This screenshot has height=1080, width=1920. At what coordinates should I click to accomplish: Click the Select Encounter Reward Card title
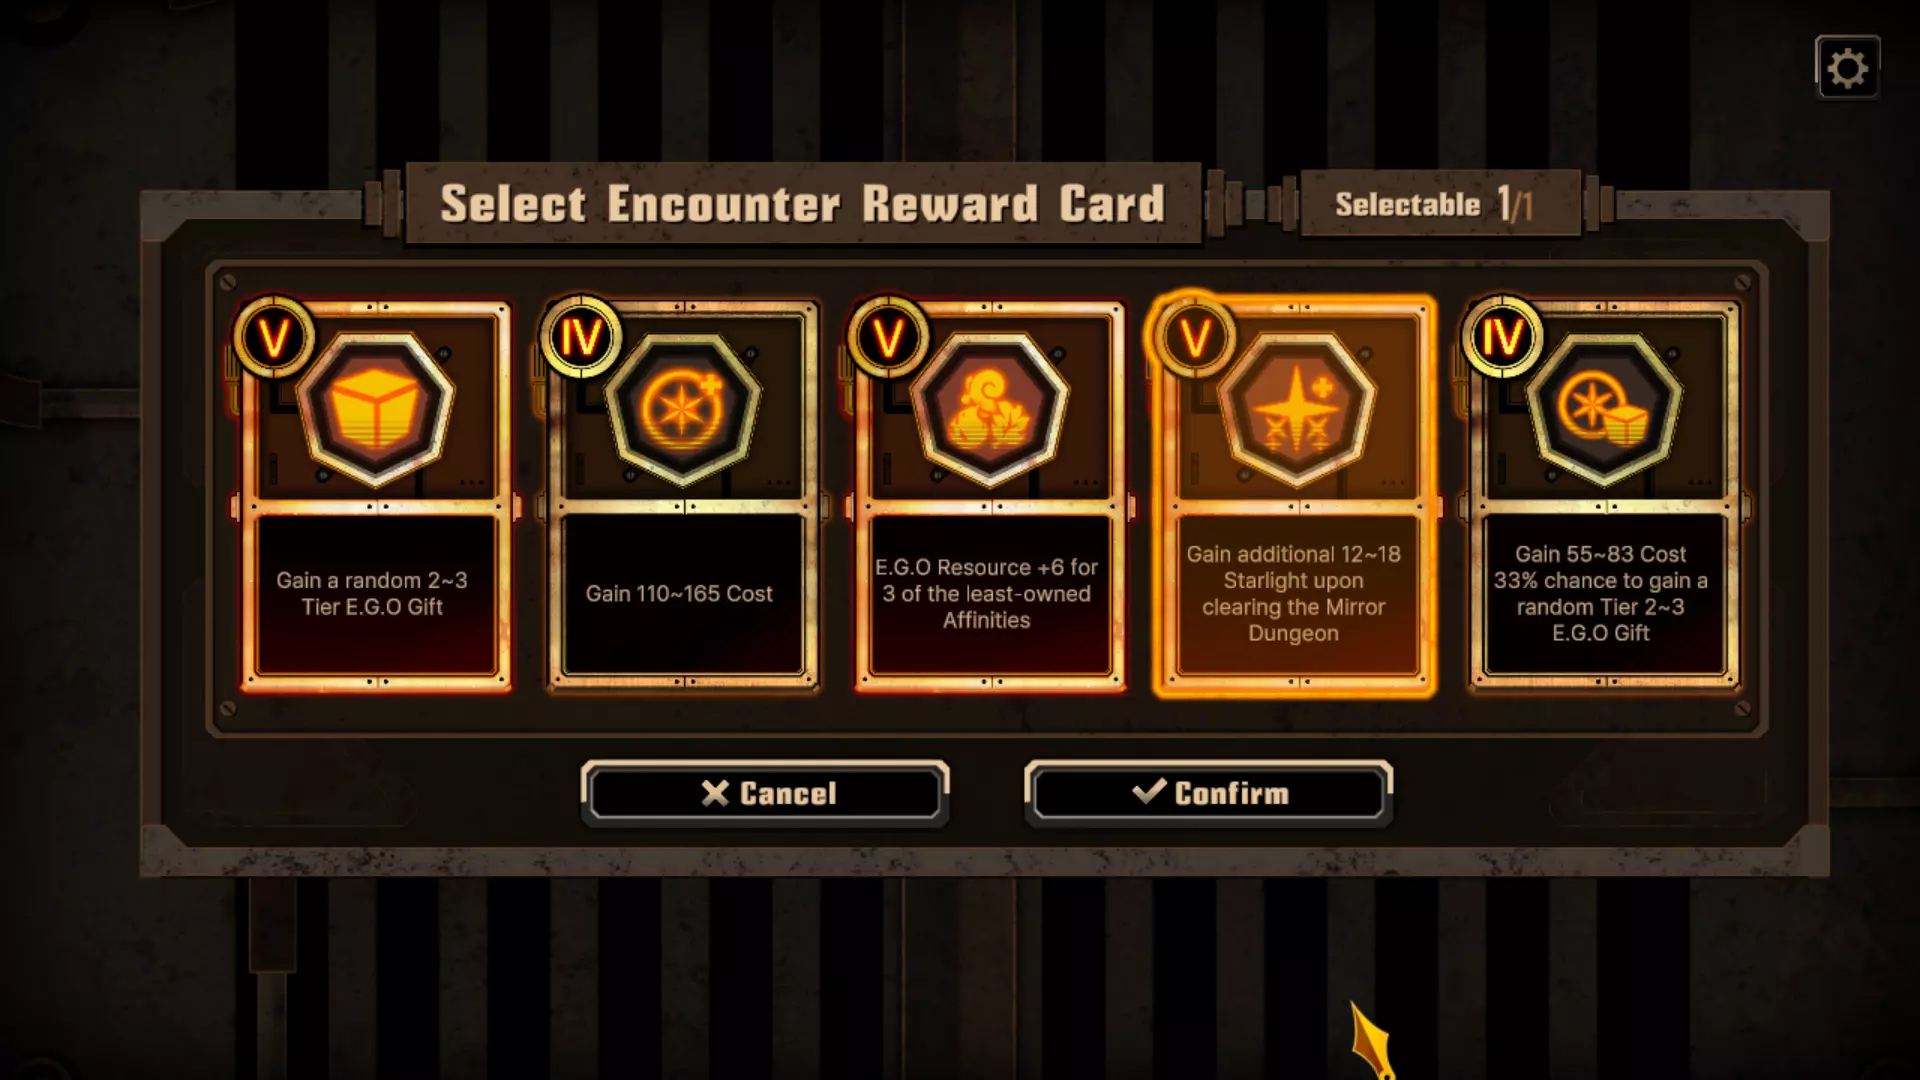coord(803,204)
